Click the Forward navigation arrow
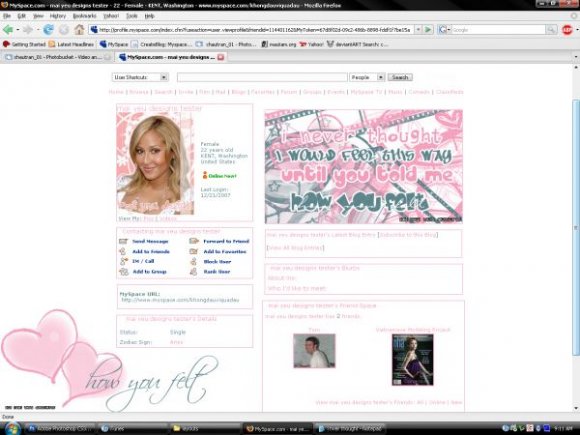The width and height of the screenshot is (580, 435). [x=28, y=30]
